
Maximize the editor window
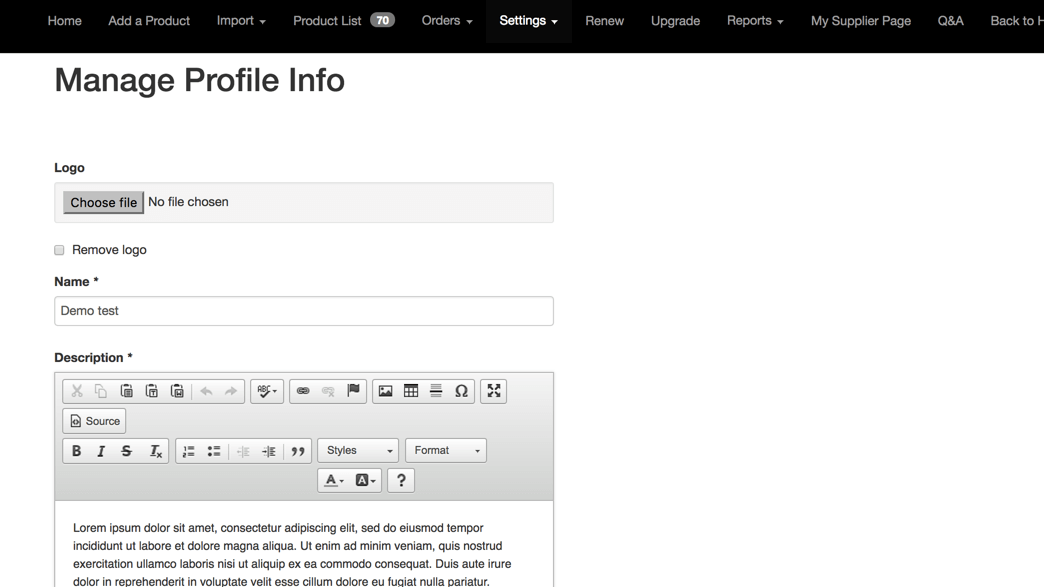click(x=494, y=391)
